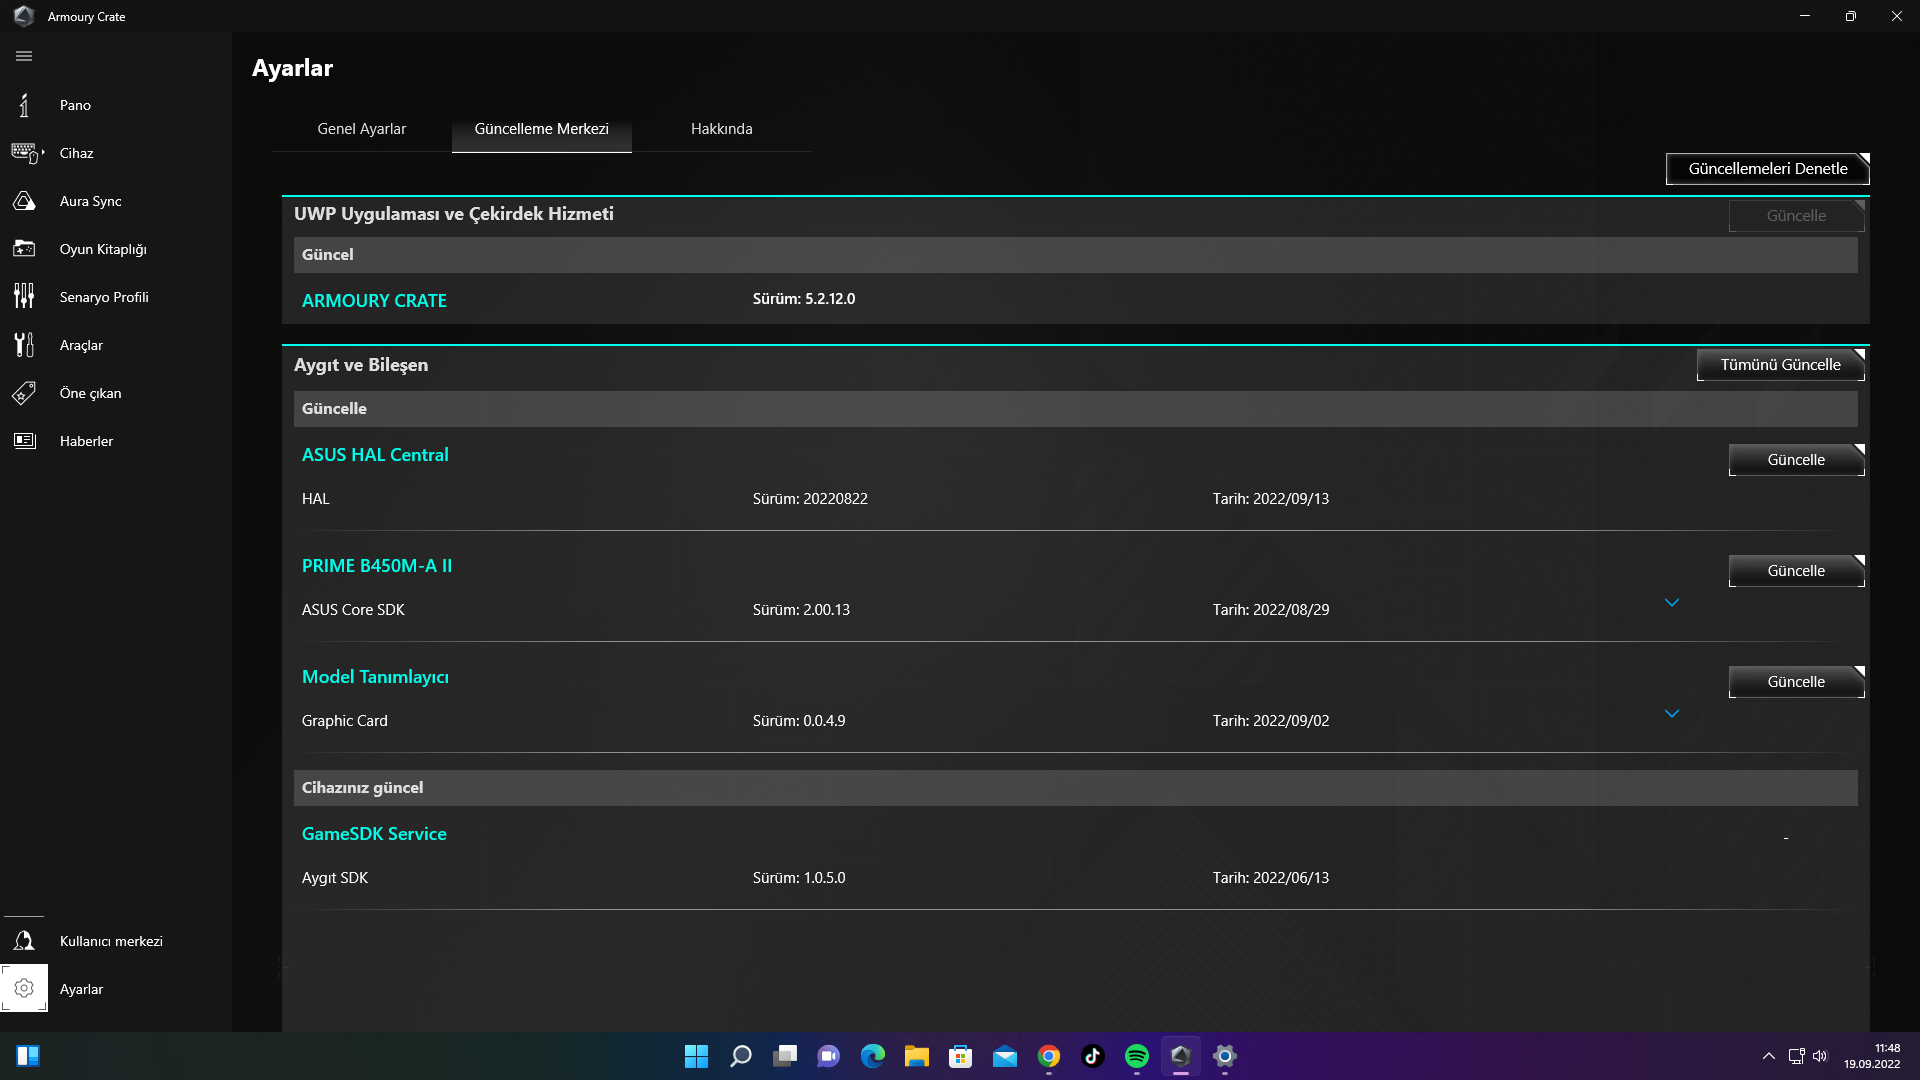
Task: Click the 'Sürüm: 0.0.4.9' version text
Action: (x=799, y=721)
